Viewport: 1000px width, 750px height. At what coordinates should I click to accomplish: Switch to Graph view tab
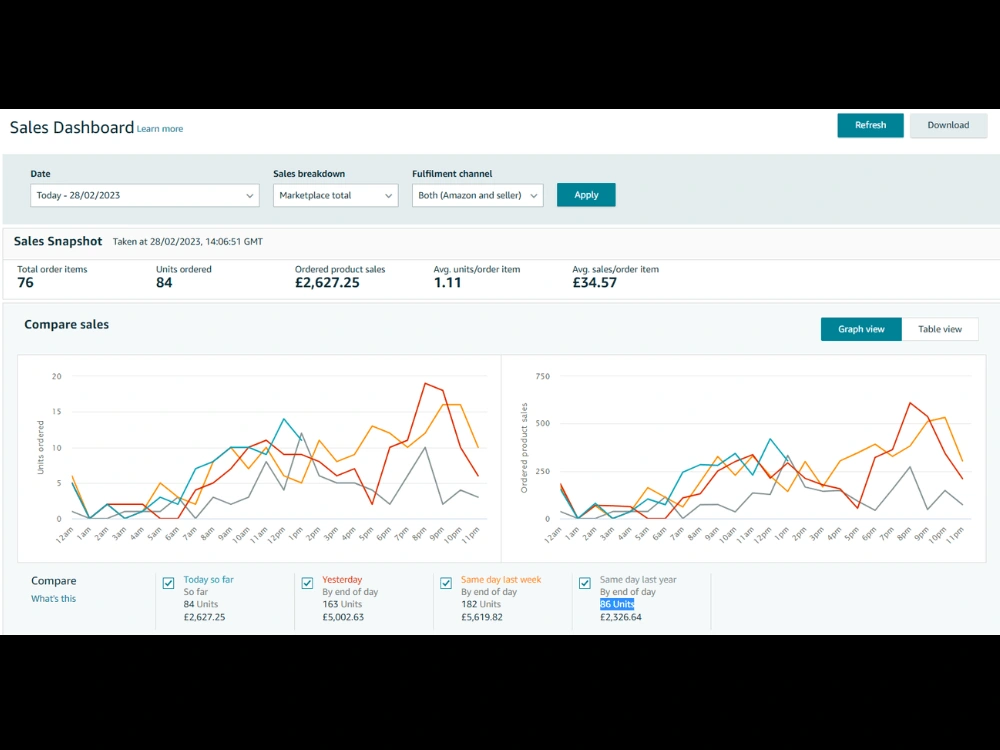(861, 329)
